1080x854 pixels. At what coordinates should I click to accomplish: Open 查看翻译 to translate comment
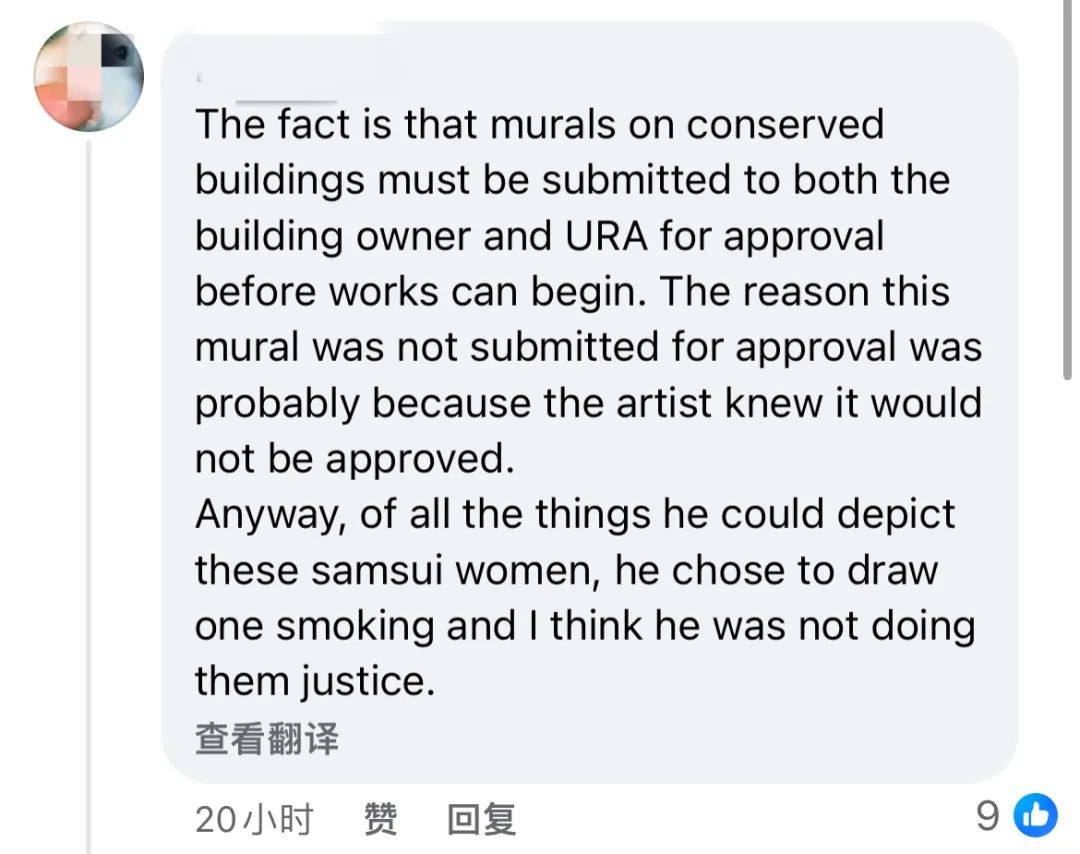pos(267,739)
